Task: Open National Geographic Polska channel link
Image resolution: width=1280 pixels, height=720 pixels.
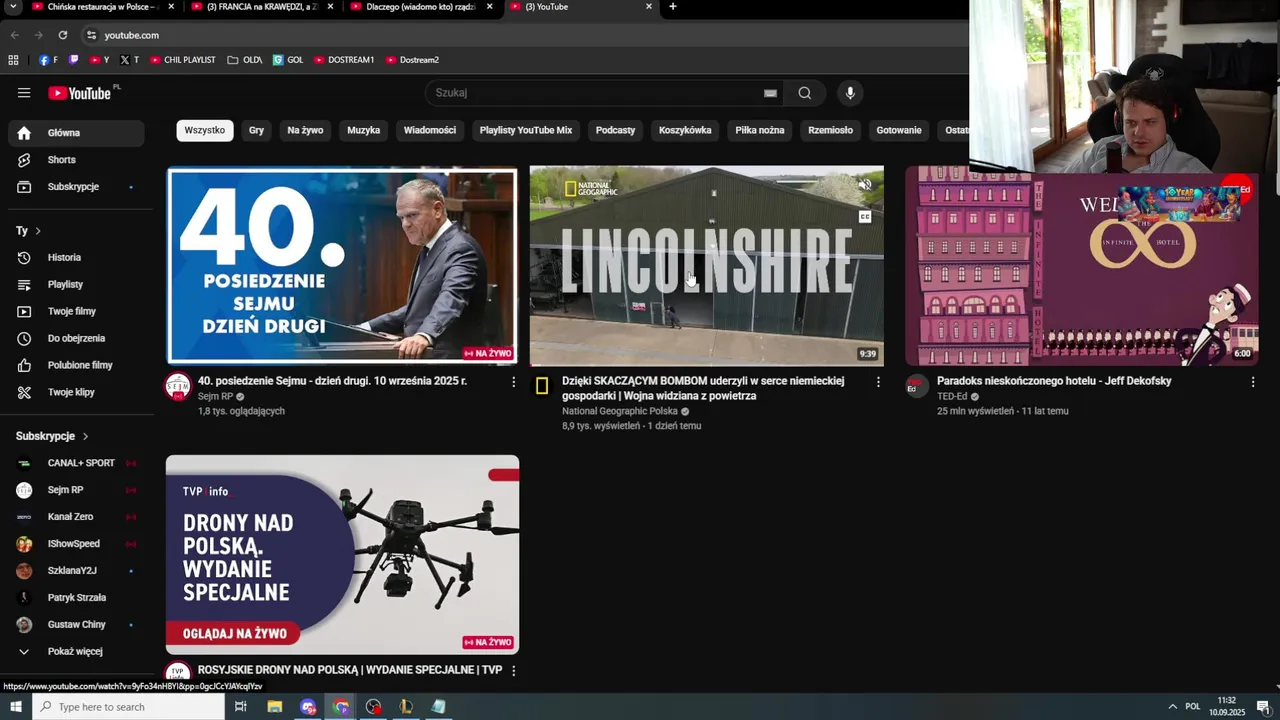Action: pos(620,411)
